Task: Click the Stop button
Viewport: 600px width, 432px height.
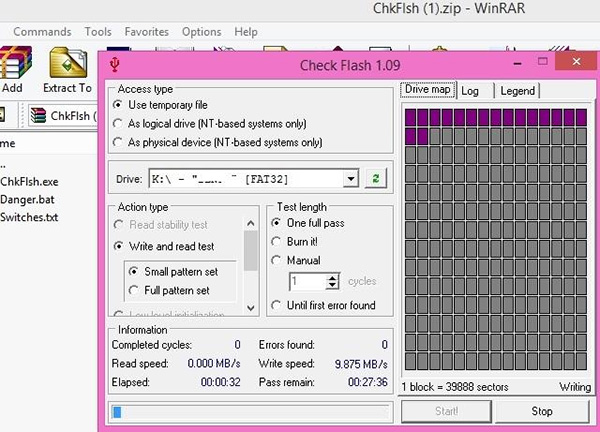Action: 542,411
